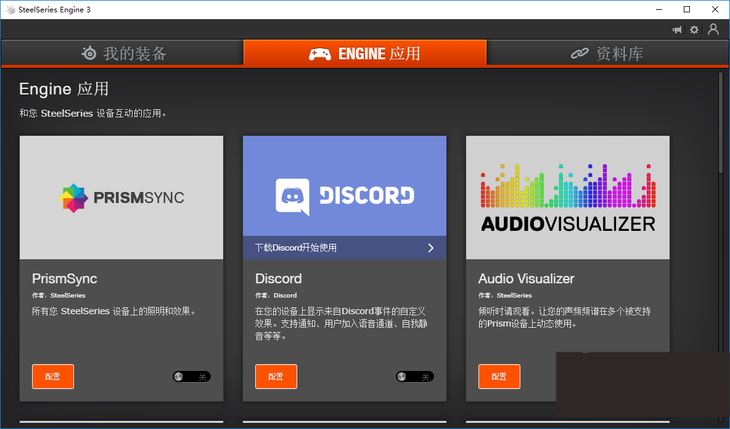Click the 作者: Discord author text

click(276, 295)
